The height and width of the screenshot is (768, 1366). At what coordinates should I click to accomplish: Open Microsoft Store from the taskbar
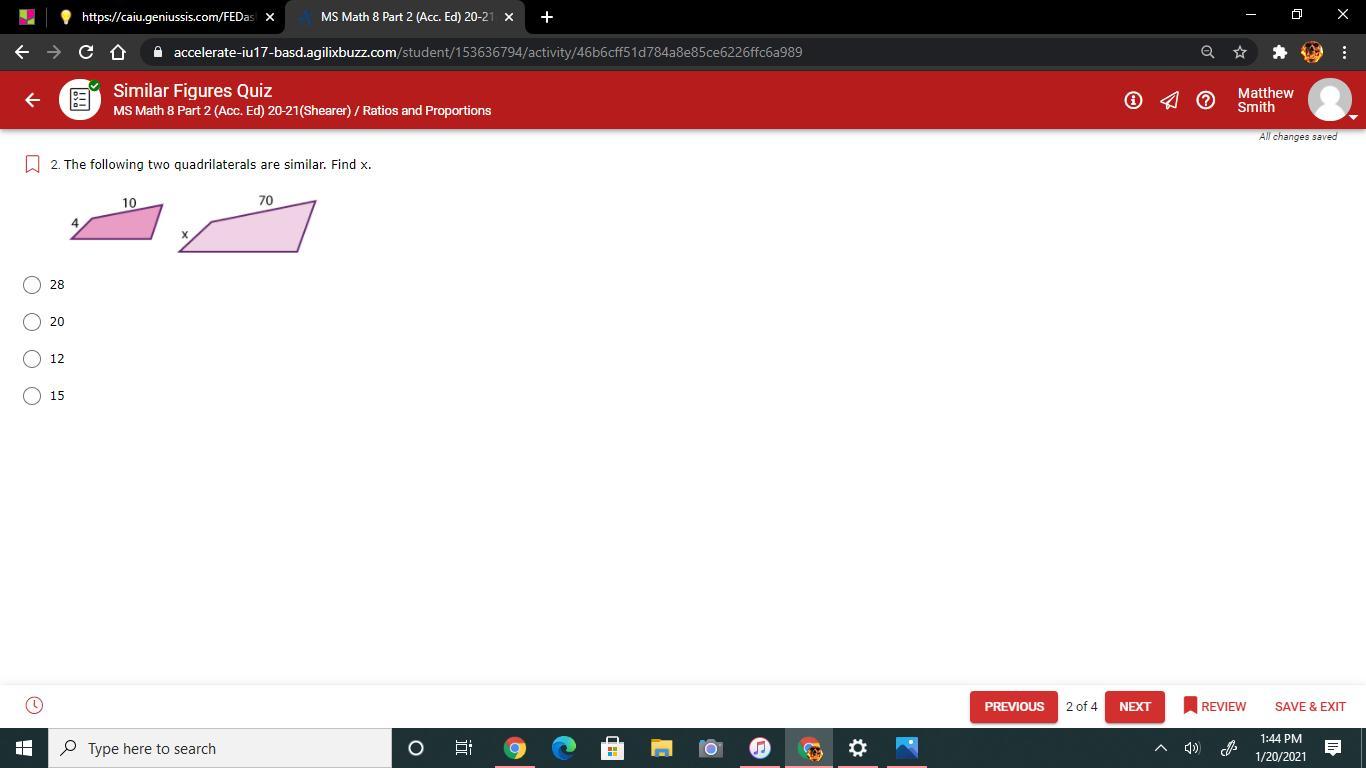(613, 748)
